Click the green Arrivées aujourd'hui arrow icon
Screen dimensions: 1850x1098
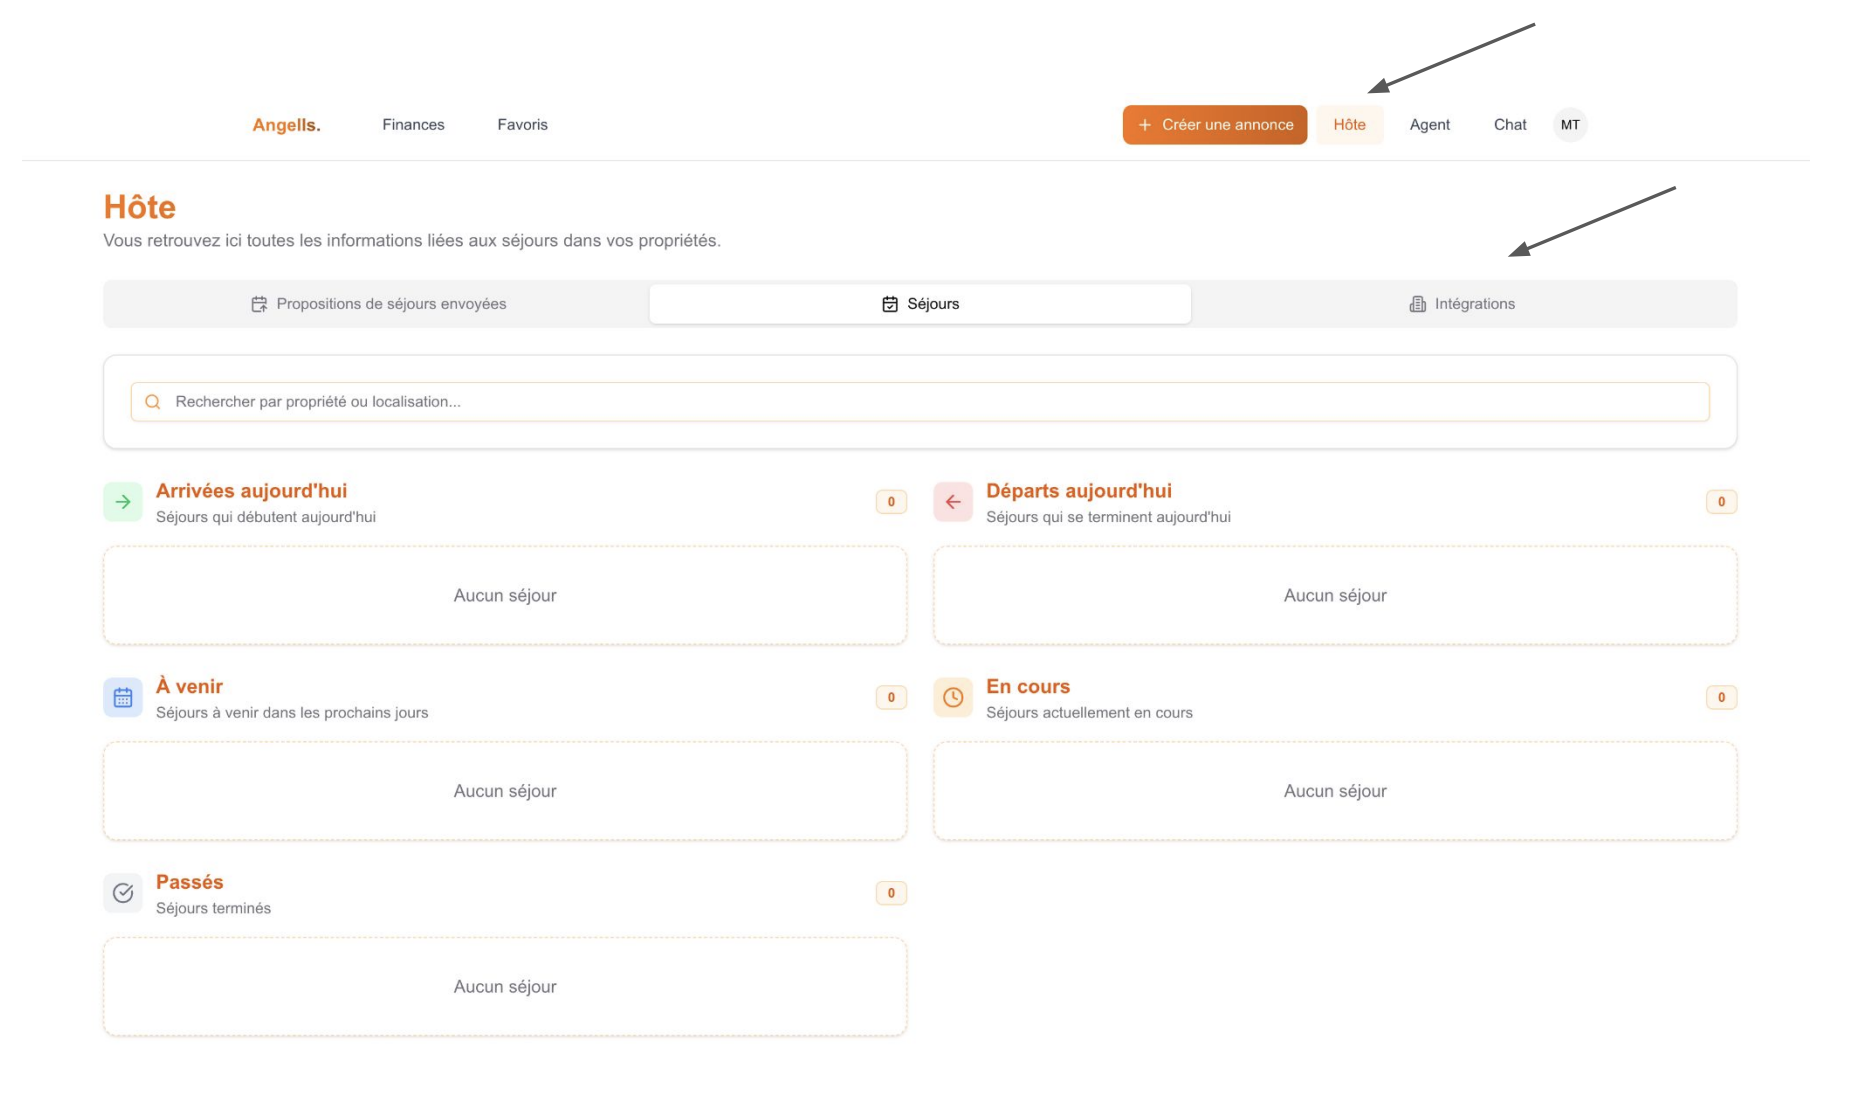(123, 502)
